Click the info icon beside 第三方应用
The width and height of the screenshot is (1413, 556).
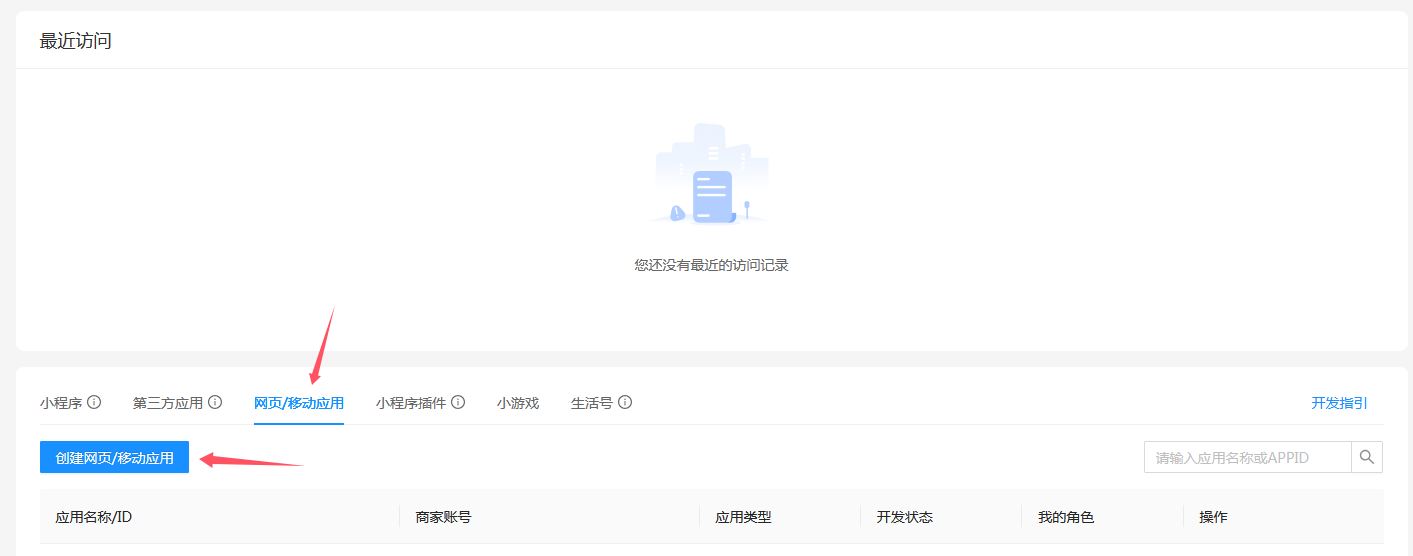point(215,403)
